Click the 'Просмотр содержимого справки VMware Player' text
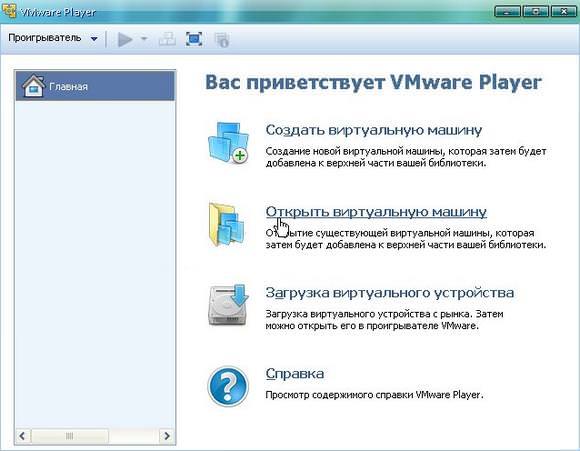This screenshot has width=580, height=451. click(374, 395)
